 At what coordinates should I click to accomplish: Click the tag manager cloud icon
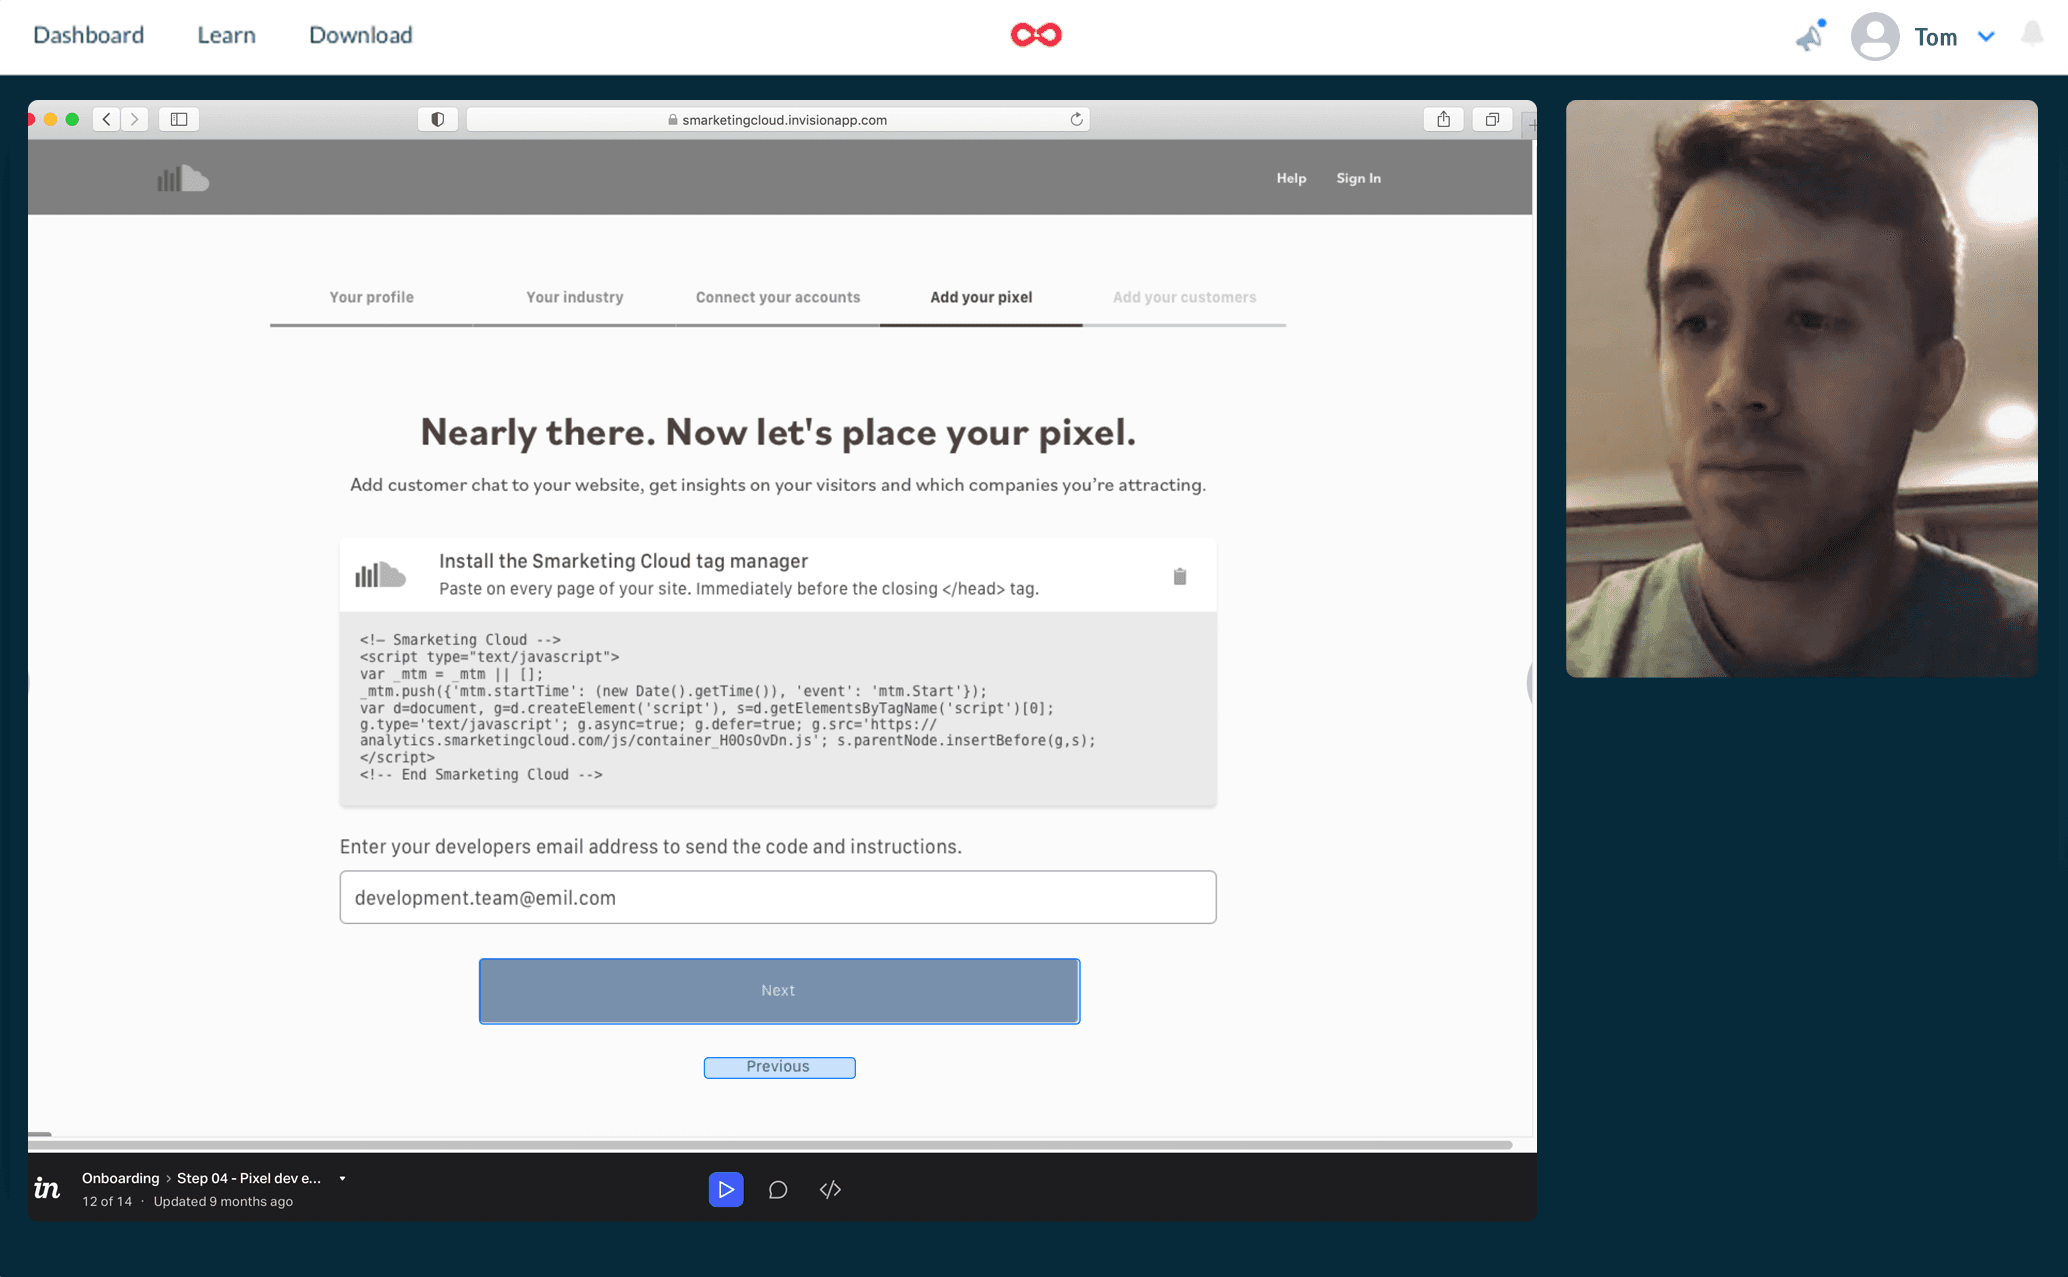(x=380, y=575)
